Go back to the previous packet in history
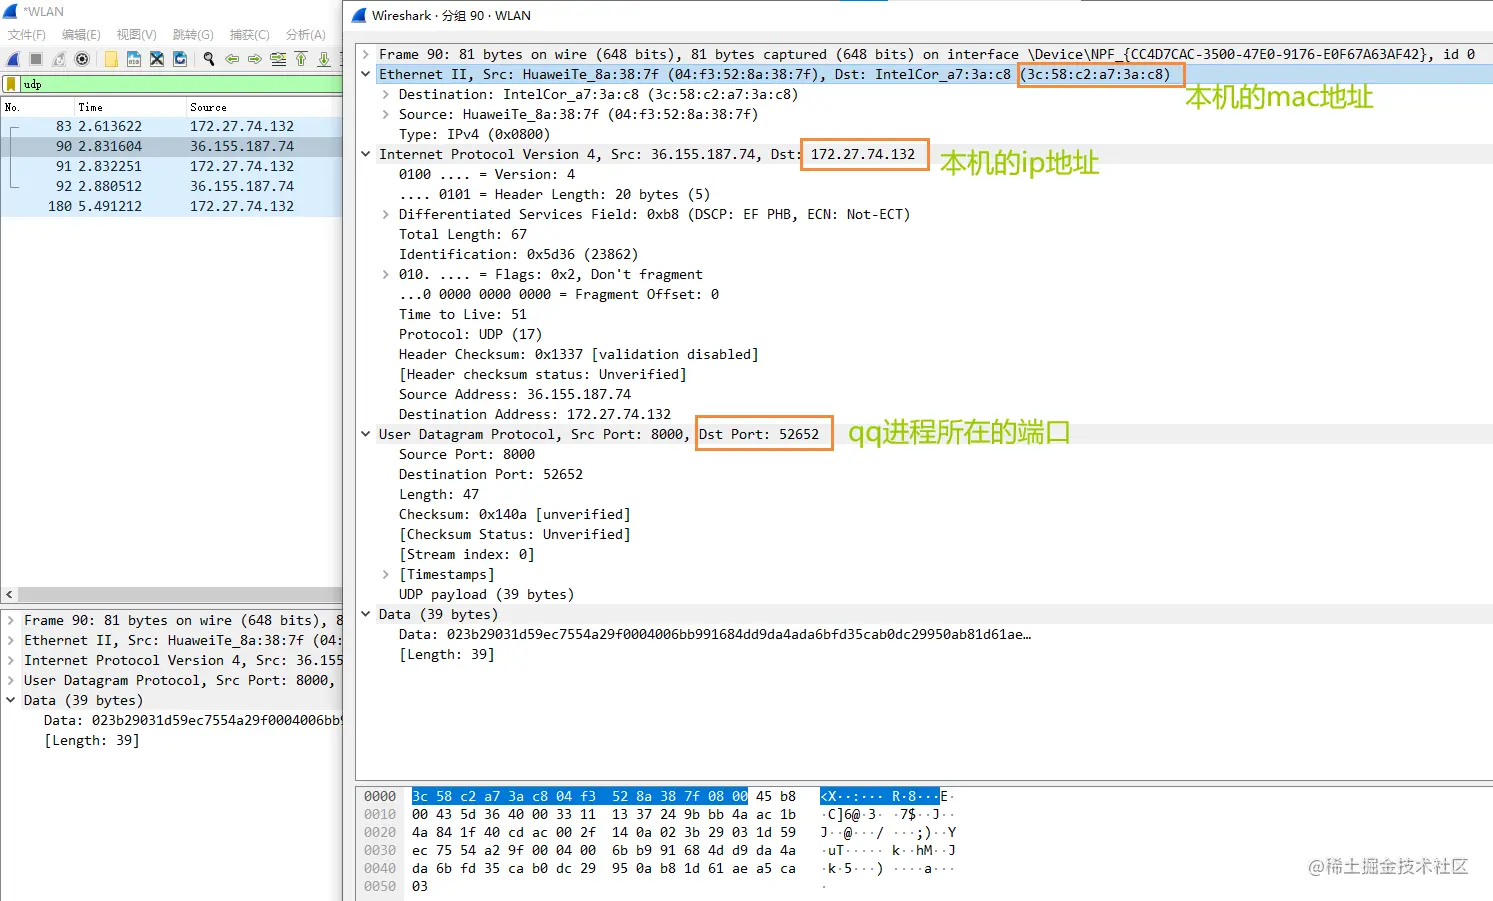 click(232, 59)
